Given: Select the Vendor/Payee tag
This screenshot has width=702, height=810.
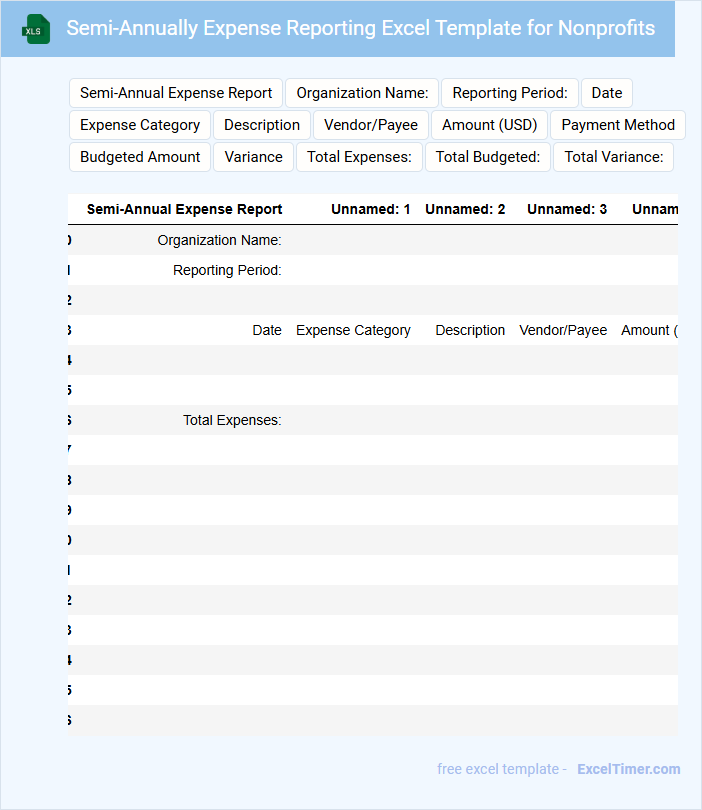Looking at the screenshot, I should 371,125.
